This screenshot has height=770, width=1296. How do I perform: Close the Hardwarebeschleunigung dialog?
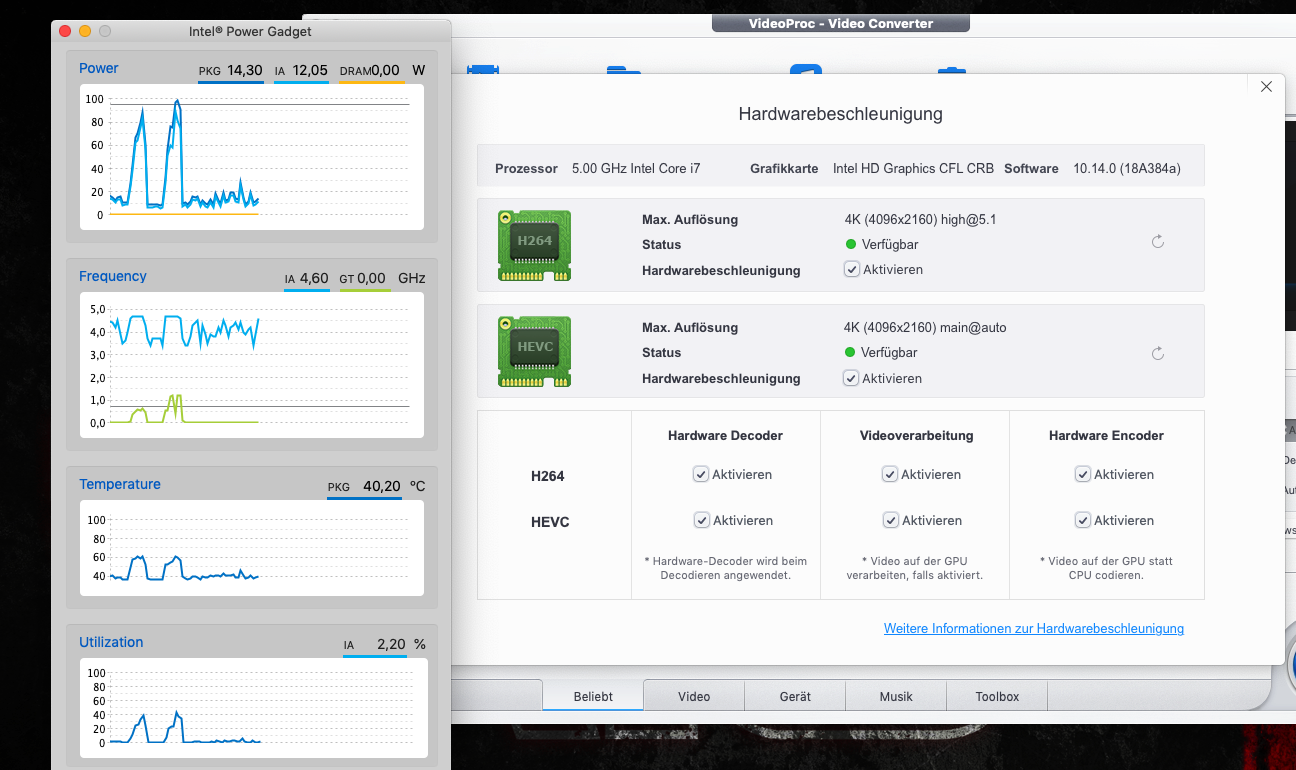[1266, 87]
